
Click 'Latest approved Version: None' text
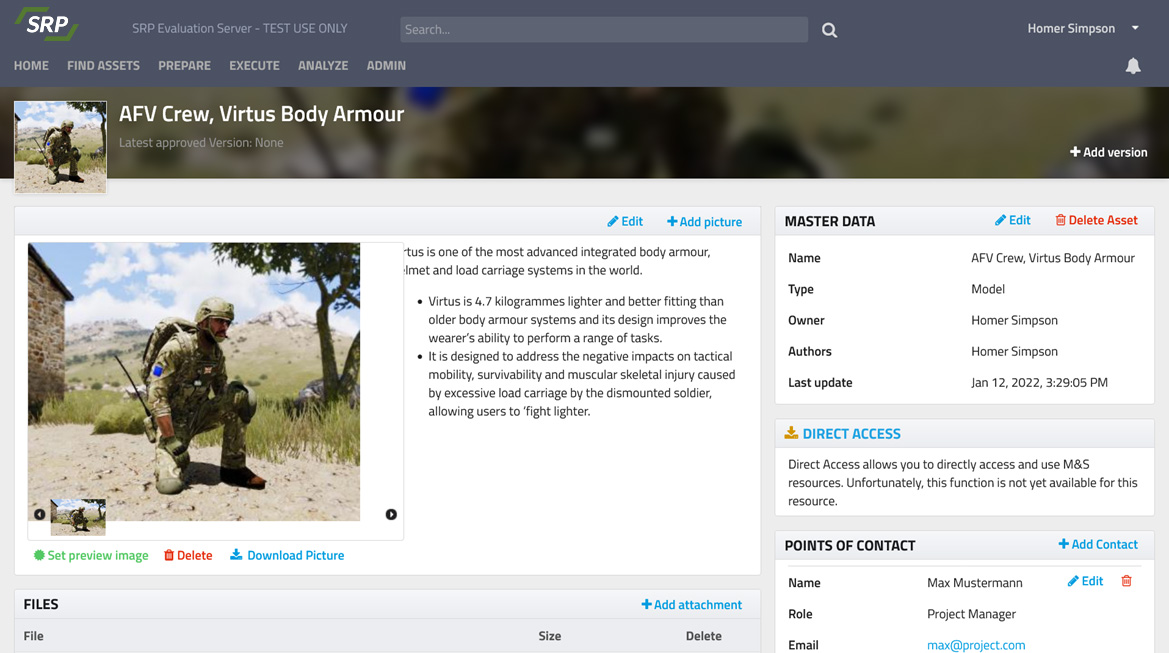[x=201, y=142]
